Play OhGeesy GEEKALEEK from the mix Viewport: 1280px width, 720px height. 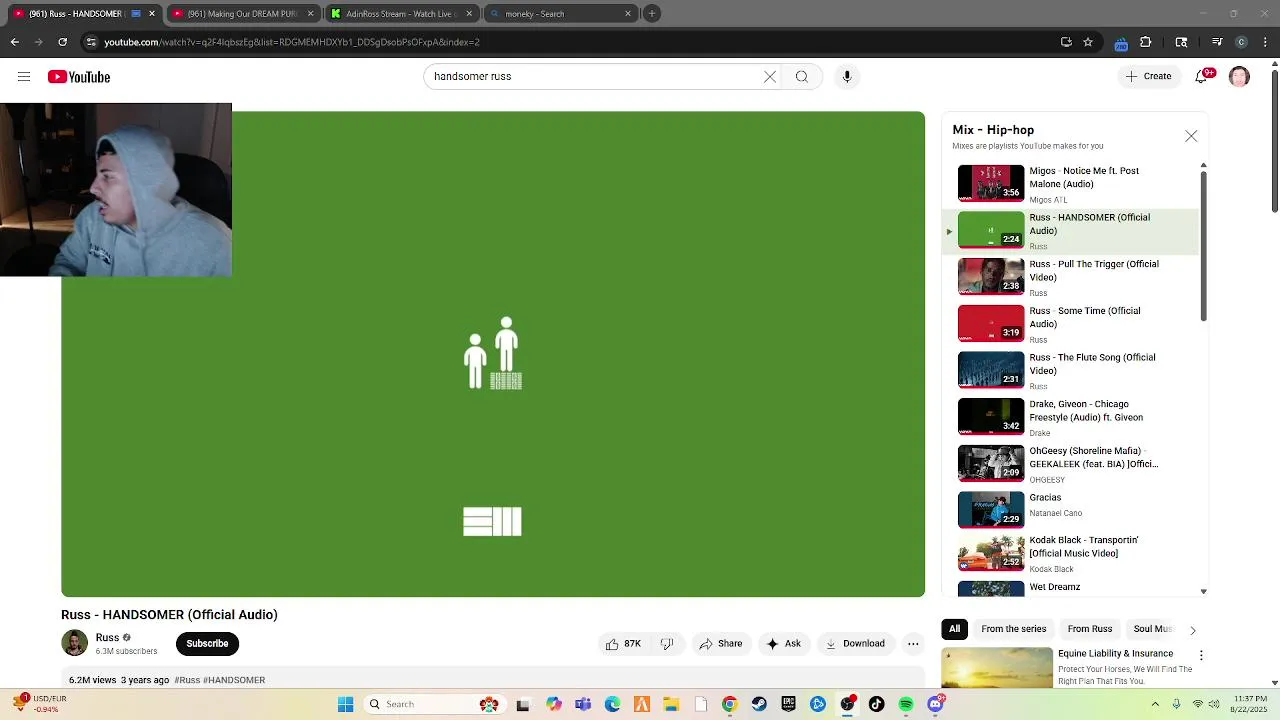[x=1070, y=465]
